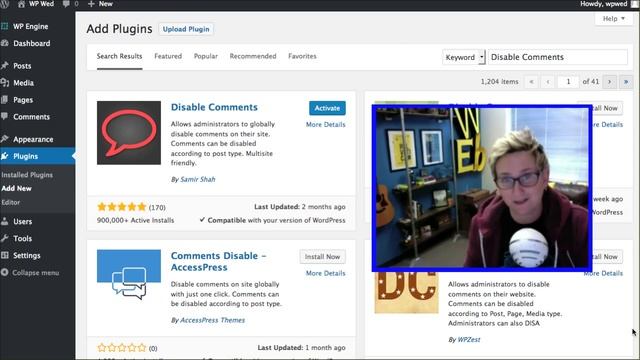Open the Disable Comments plugin thumbnail
The width and height of the screenshot is (640, 360).
point(129,133)
